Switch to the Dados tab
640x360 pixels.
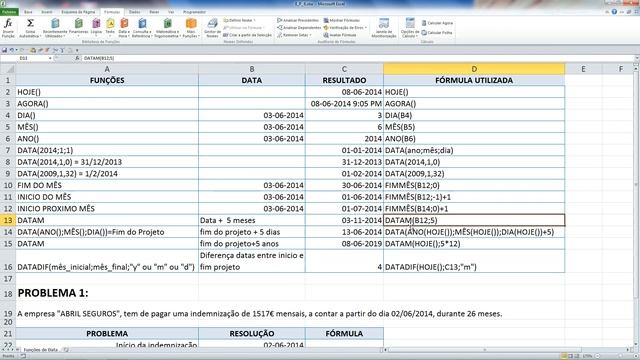134,12
